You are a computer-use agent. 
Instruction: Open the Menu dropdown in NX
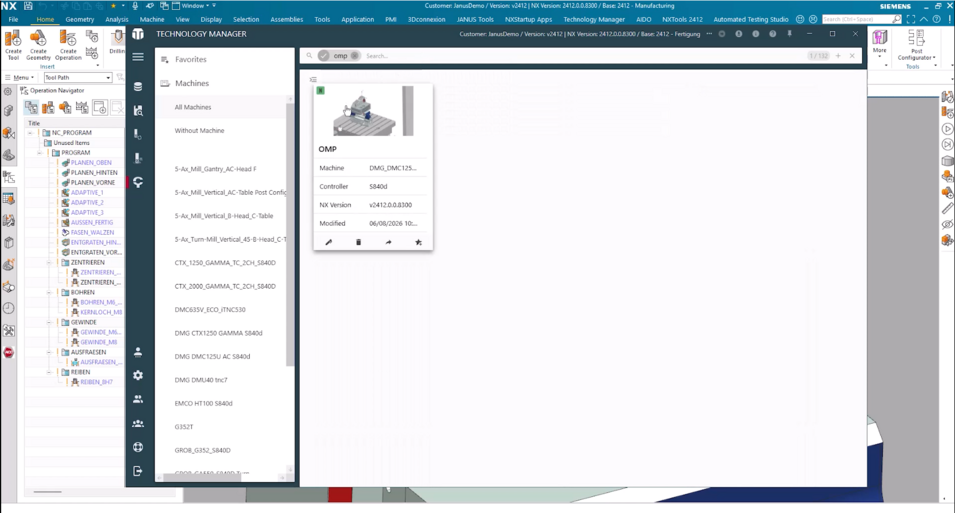point(19,77)
